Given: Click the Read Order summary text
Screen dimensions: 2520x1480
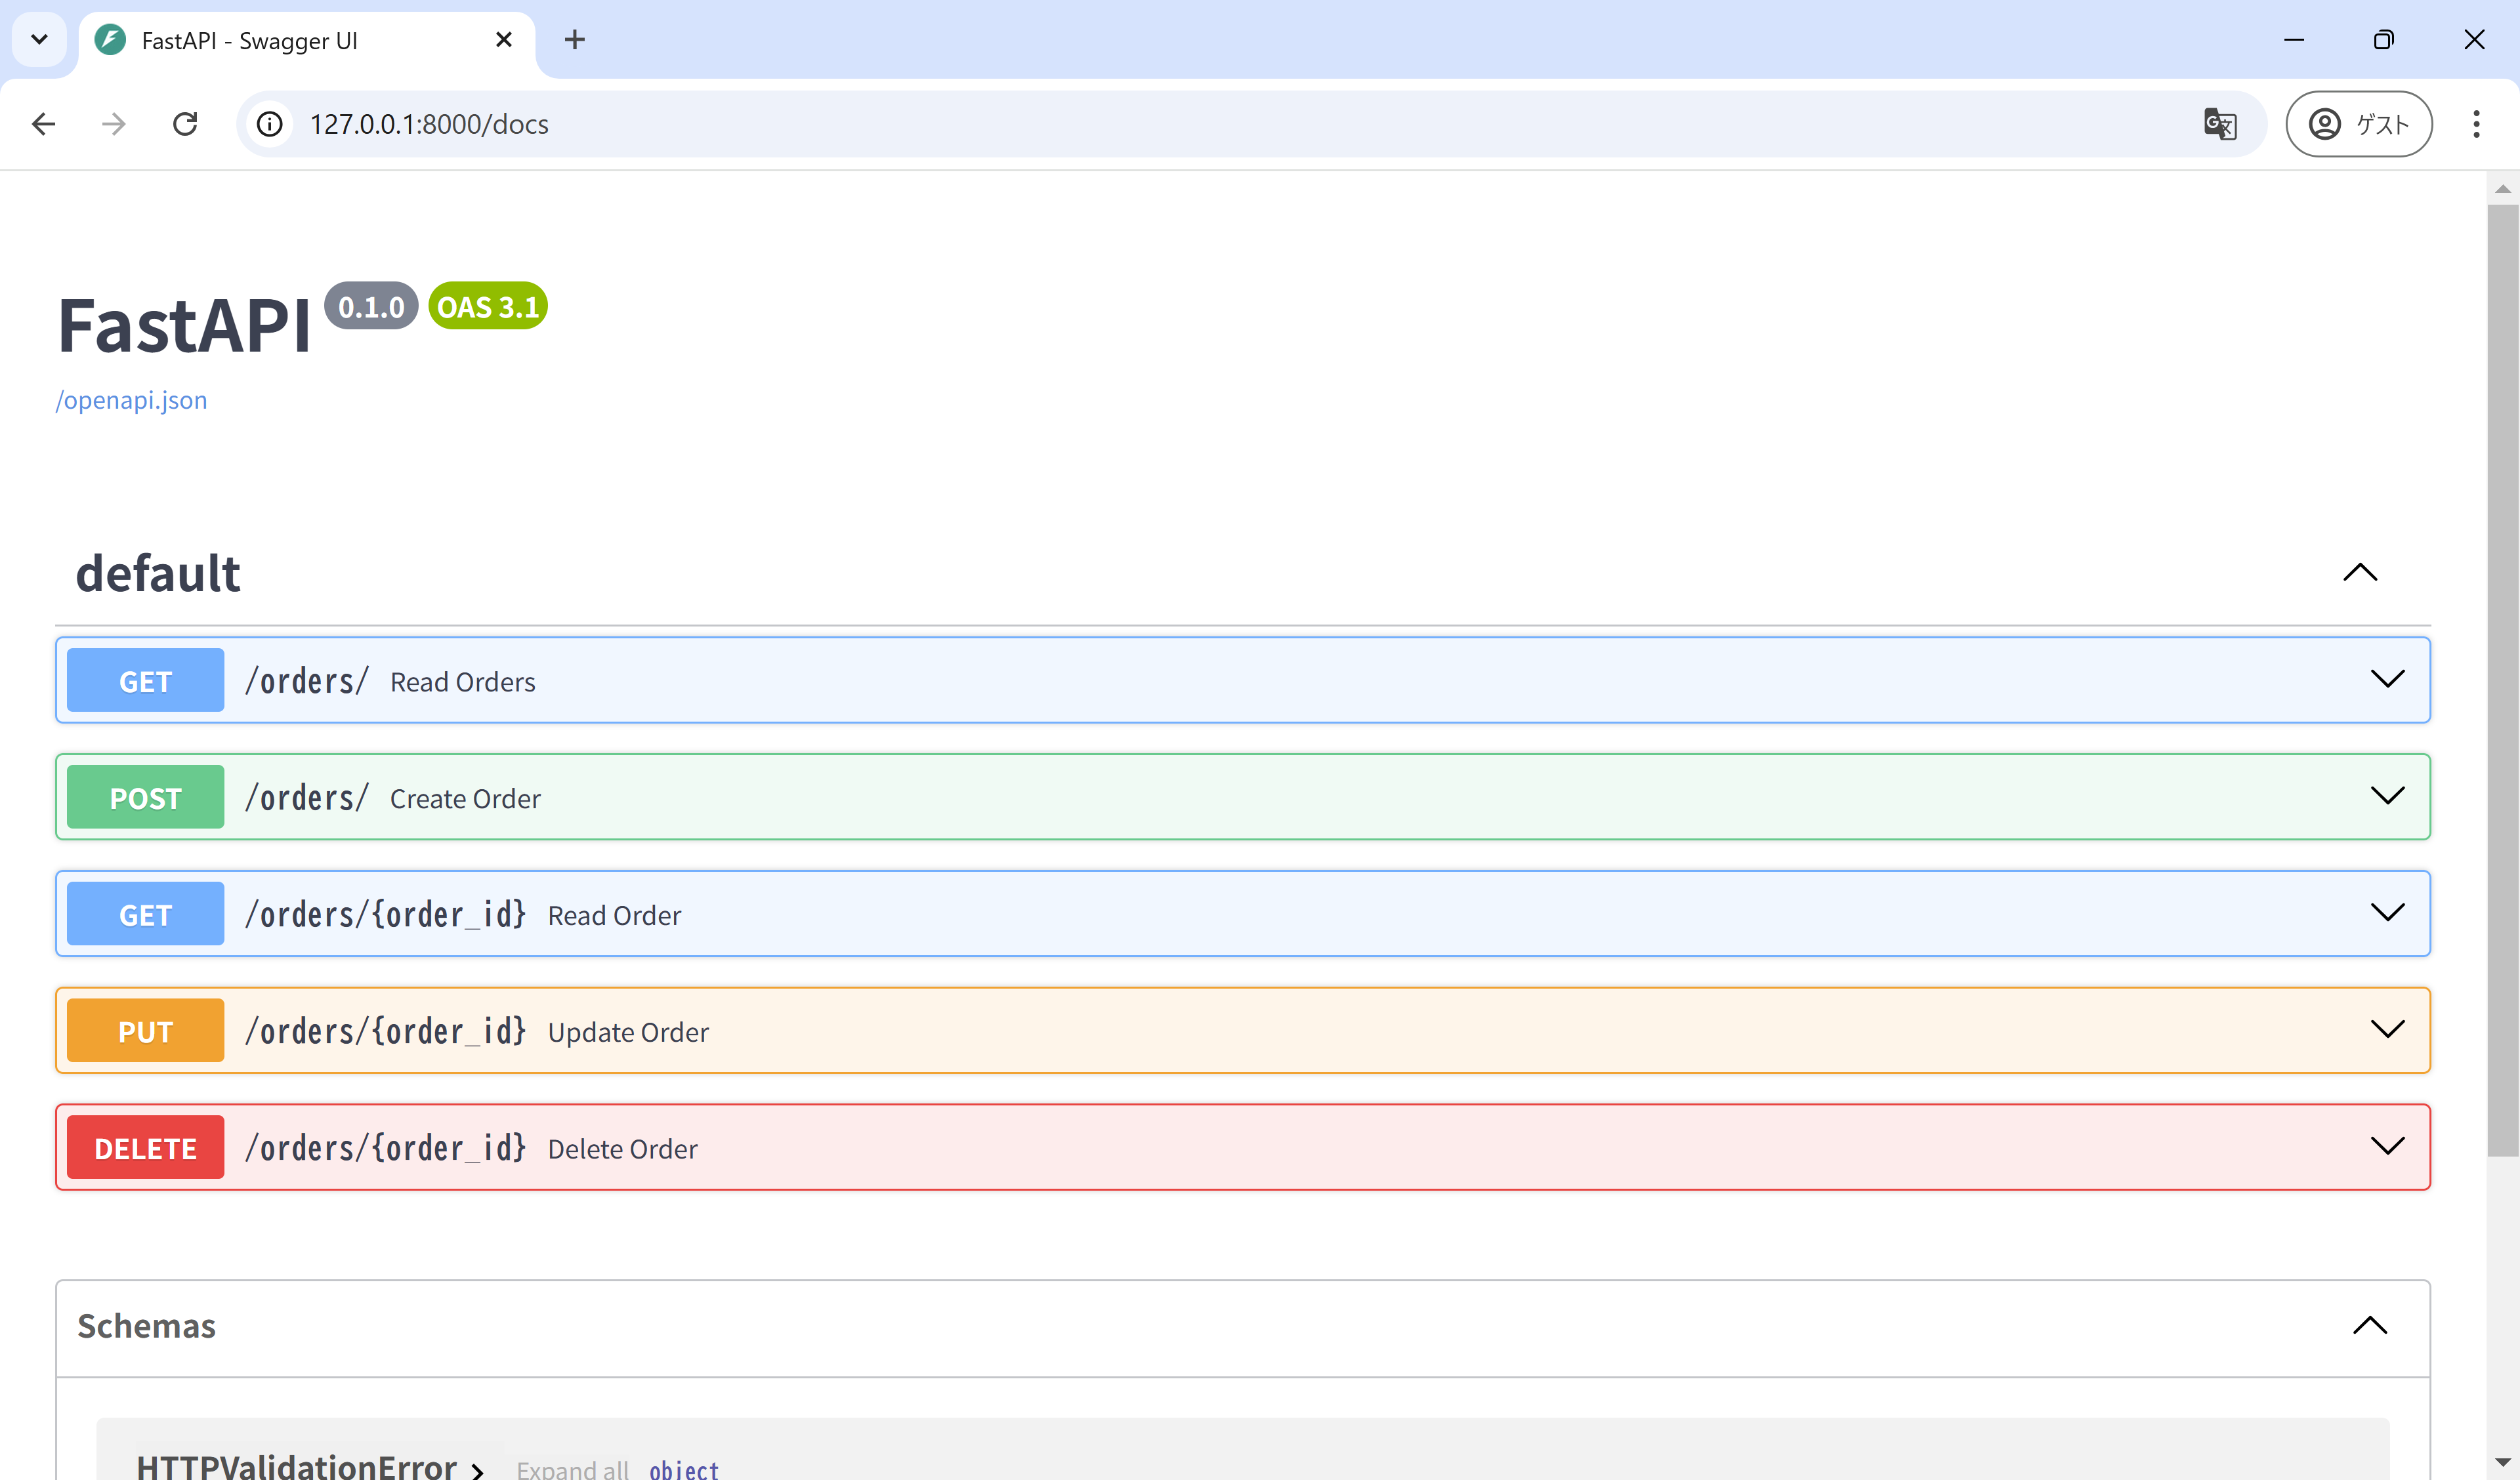Looking at the screenshot, I should point(614,916).
